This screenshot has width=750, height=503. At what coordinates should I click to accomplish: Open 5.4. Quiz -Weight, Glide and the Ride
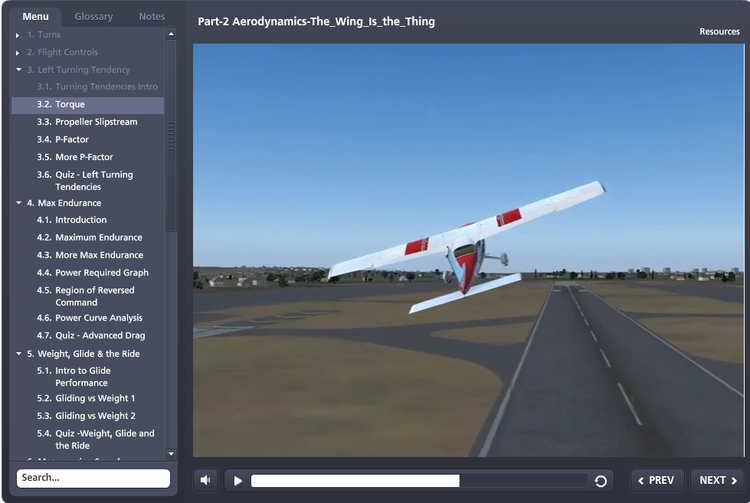[x=96, y=439]
